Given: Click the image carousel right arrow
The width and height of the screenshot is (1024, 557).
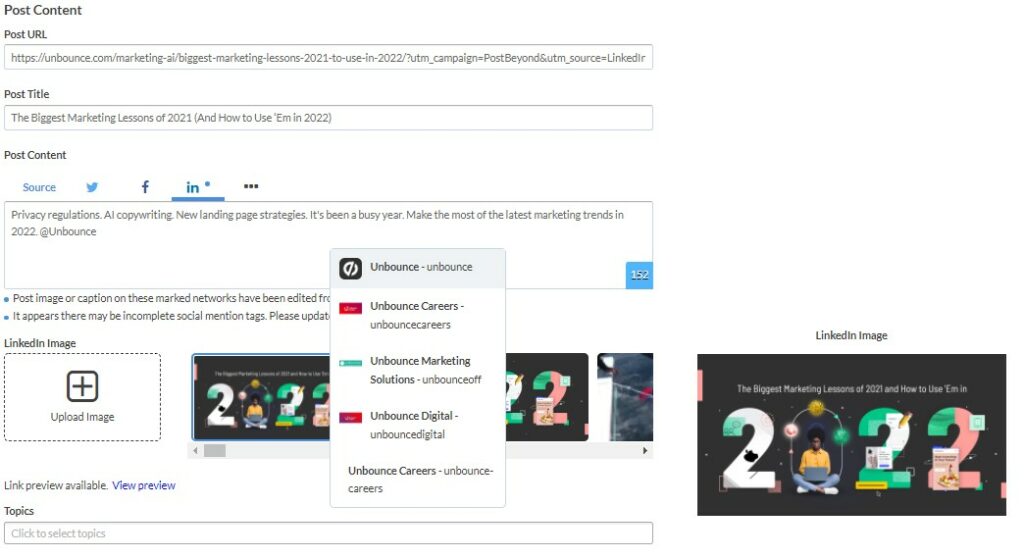Looking at the screenshot, I should (645, 451).
